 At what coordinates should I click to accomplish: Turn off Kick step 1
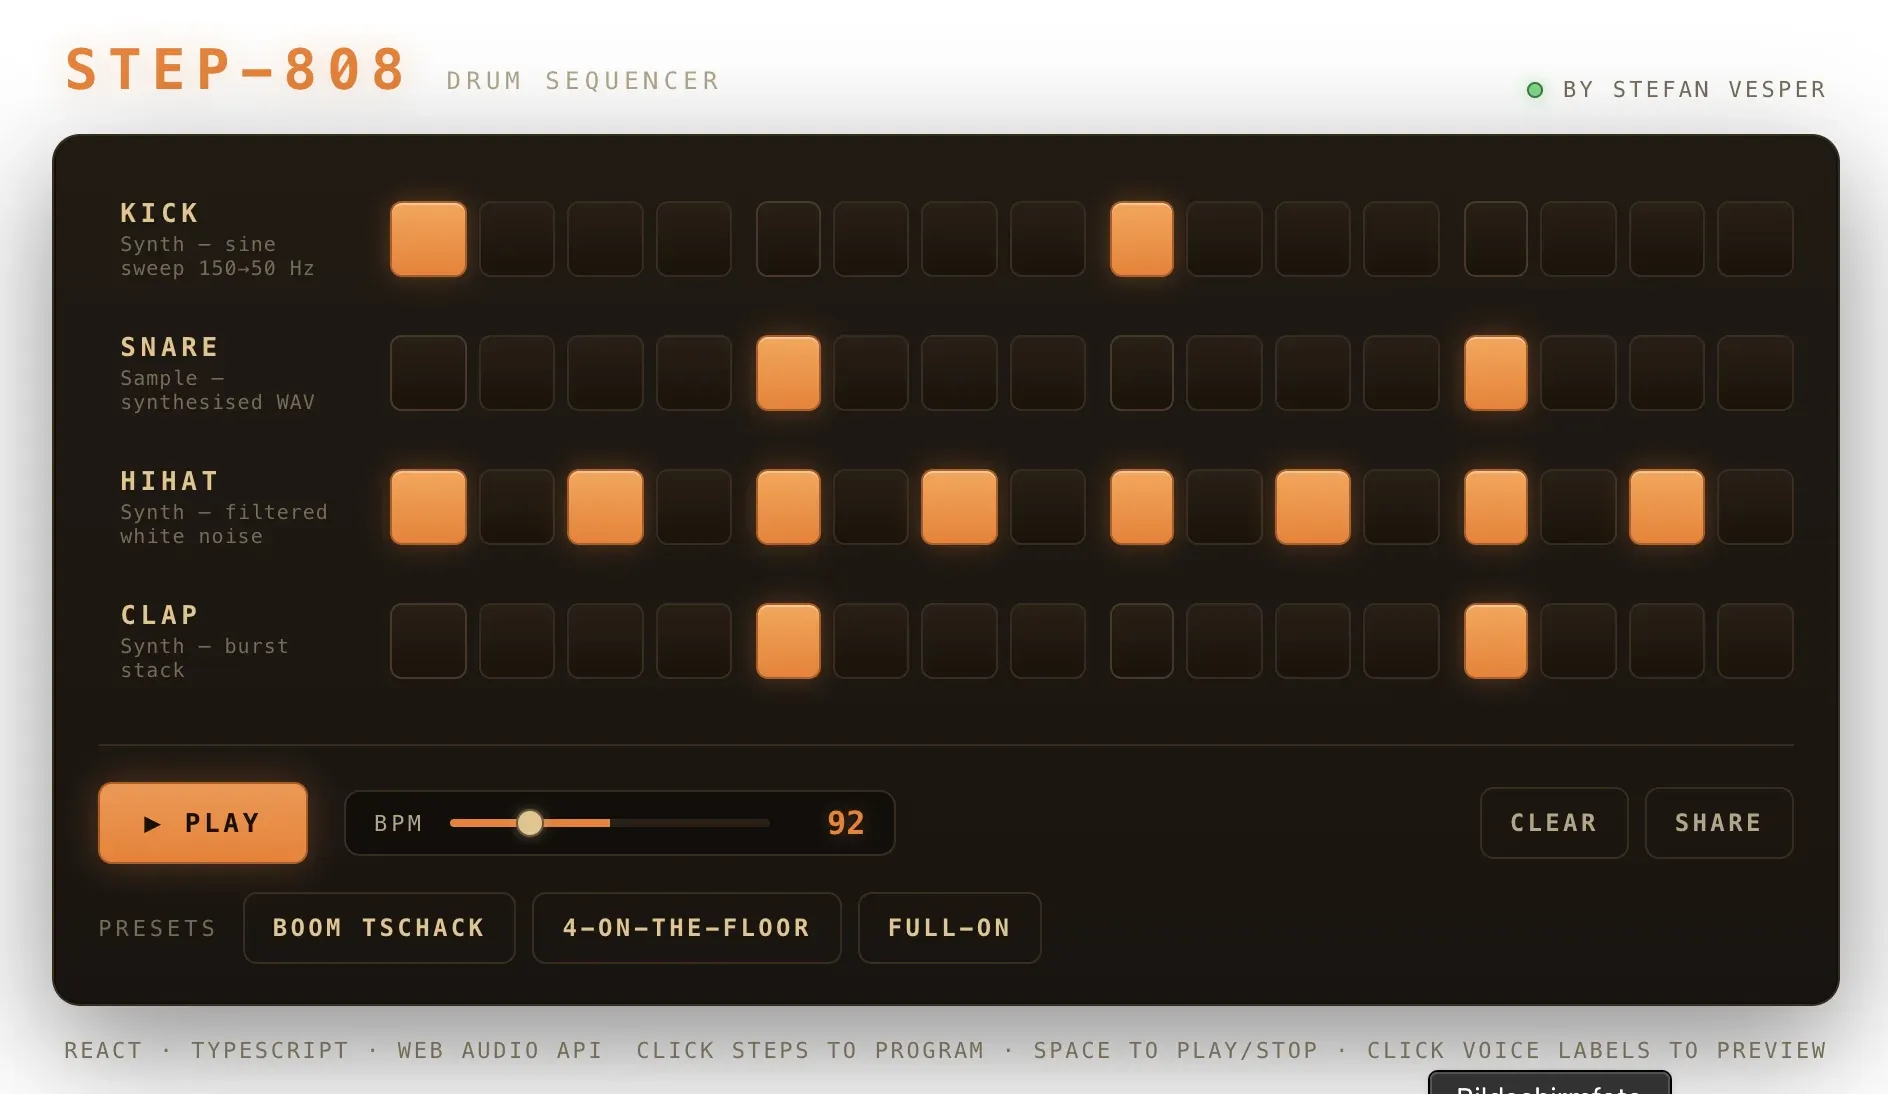[x=428, y=239]
